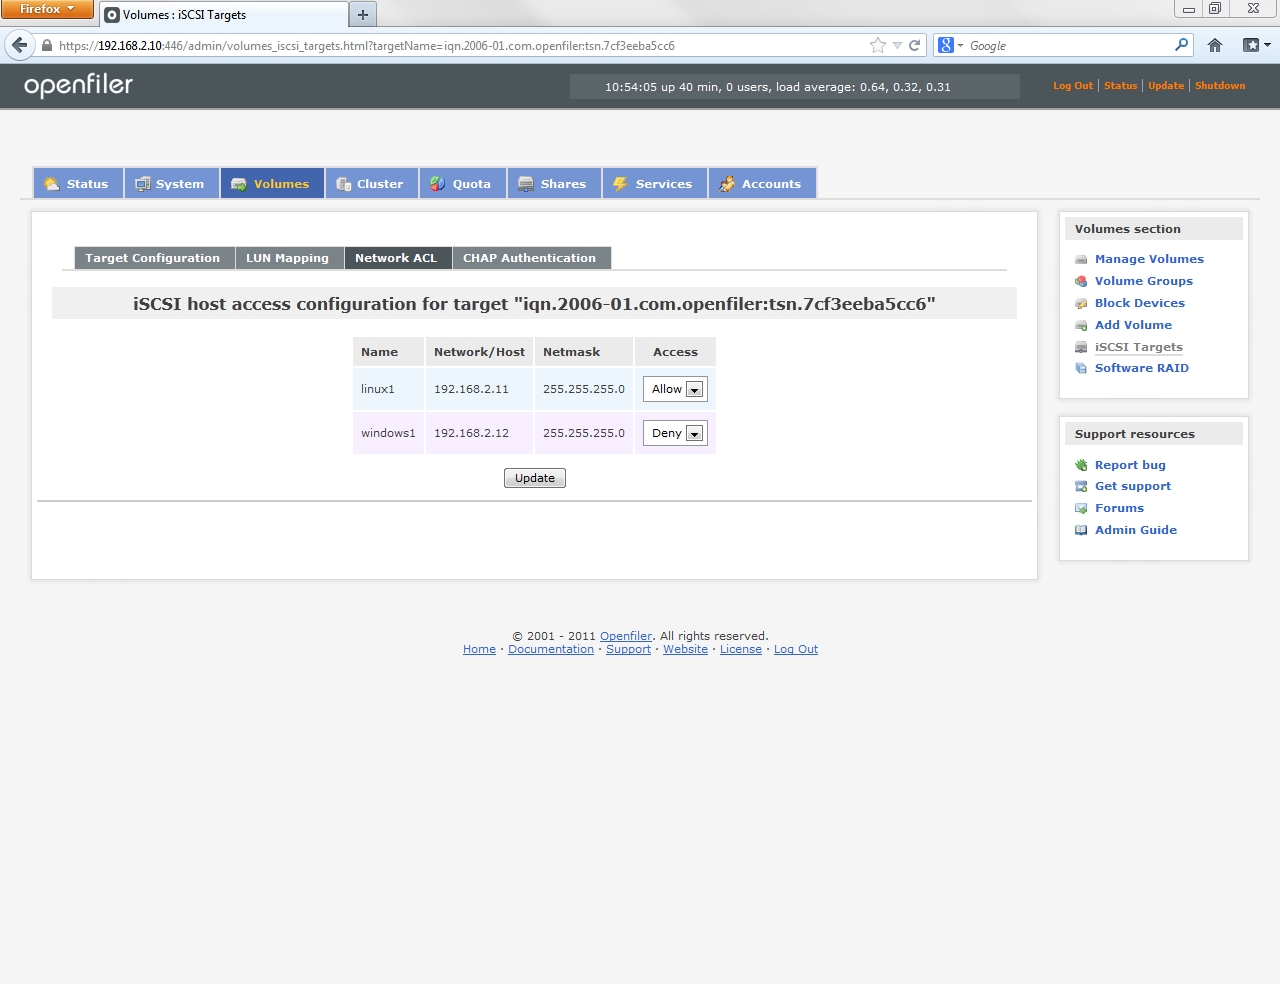Bookmark page with the star icon

[x=877, y=45]
